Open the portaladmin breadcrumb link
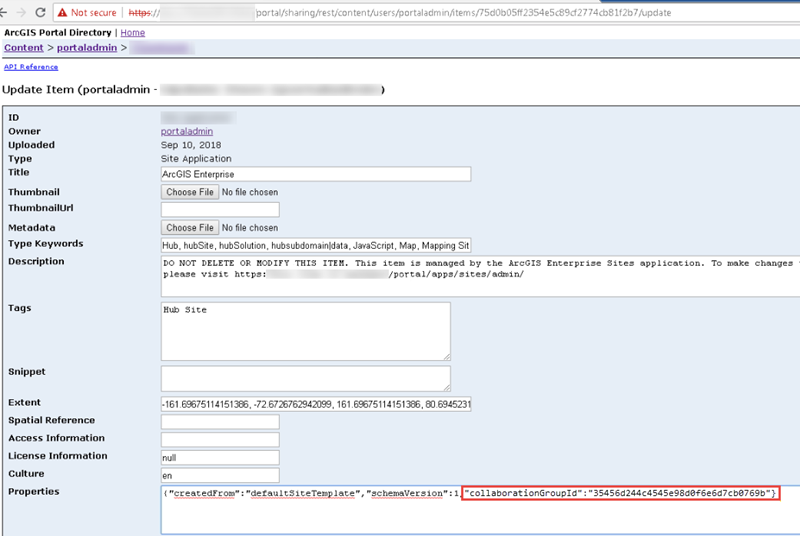 coord(87,47)
